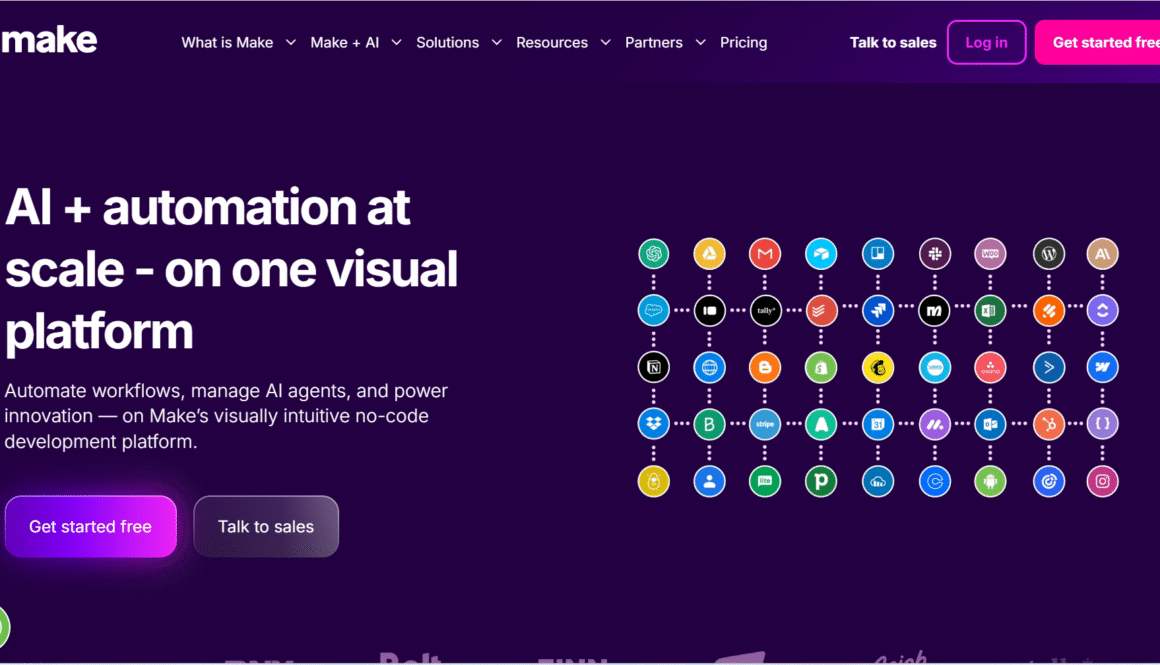Click the Stripe integration icon
The image size is (1160, 665).
click(x=765, y=425)
